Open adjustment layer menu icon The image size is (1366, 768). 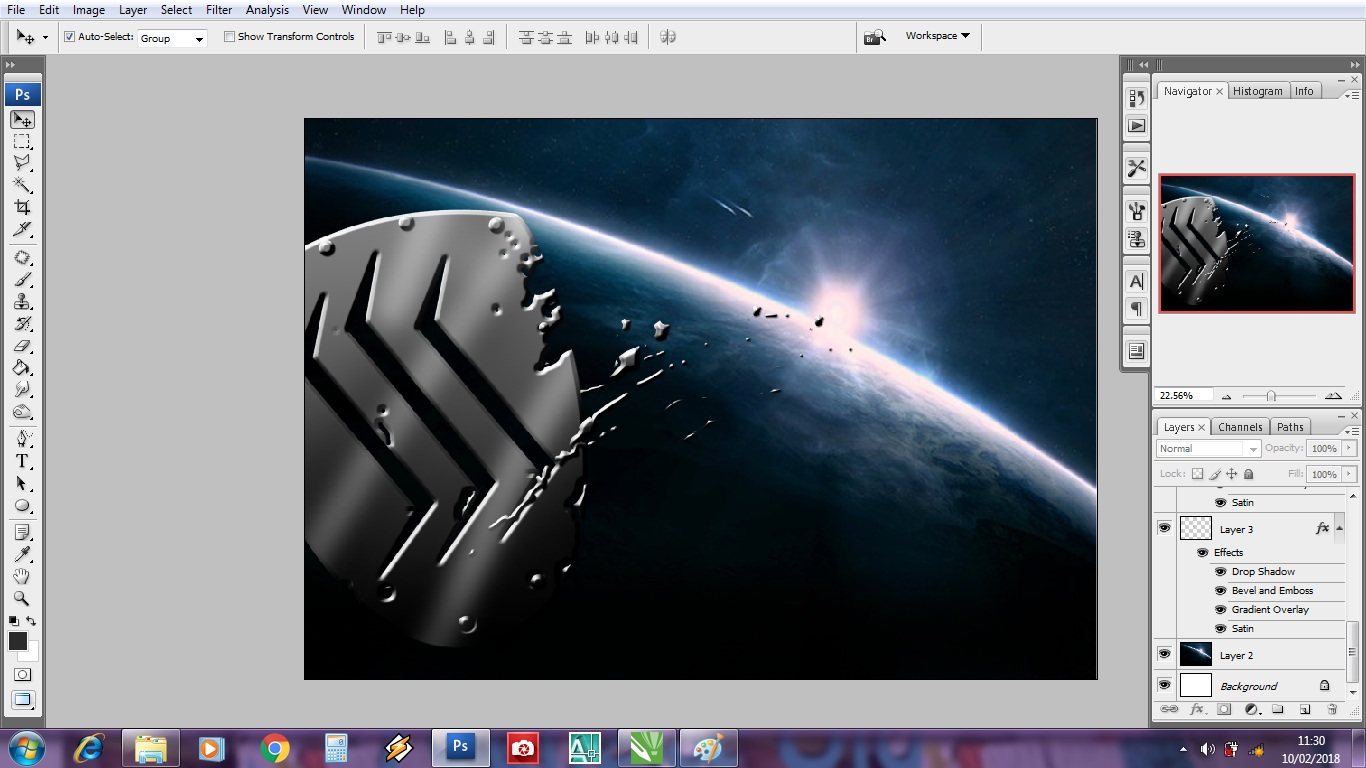(1251, 709)
